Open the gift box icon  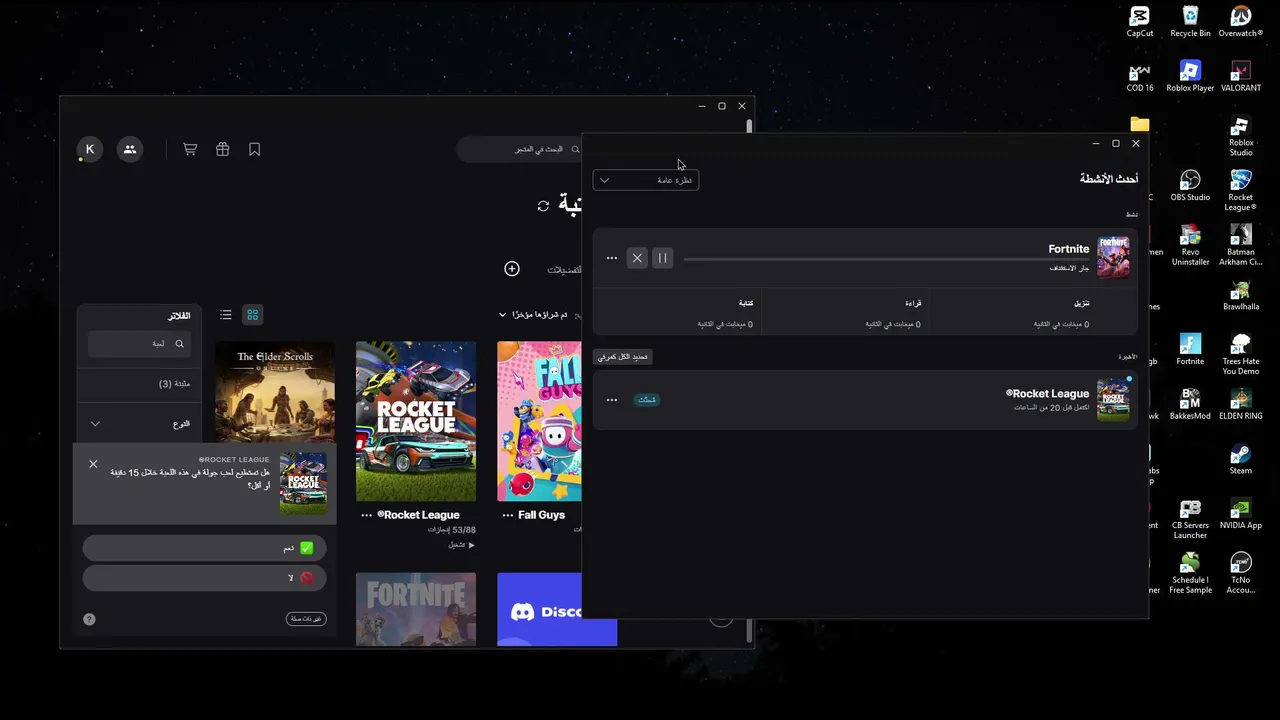(222, 149)
